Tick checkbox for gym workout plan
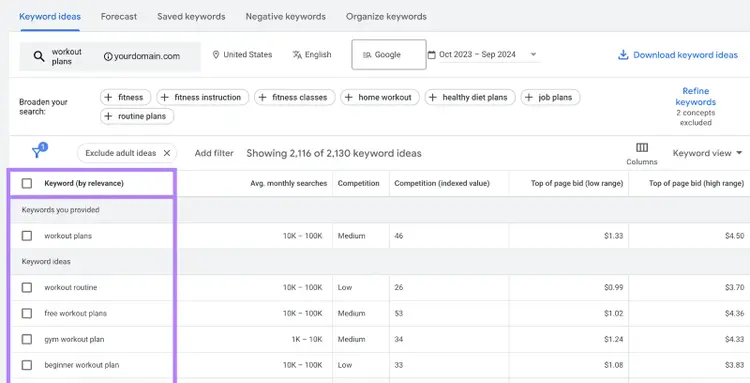The image size is (750, 383). pyautogui.click(x=27, y=339)
